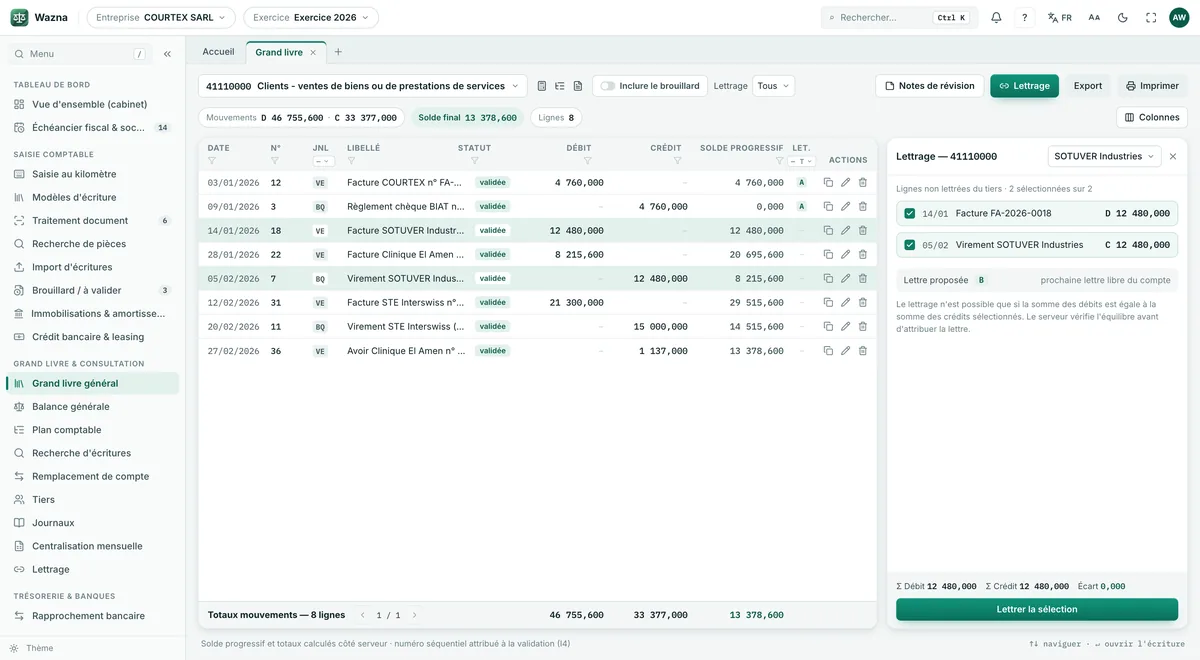
Task: Close the Grand livre tab
Action: pos(313,52)
